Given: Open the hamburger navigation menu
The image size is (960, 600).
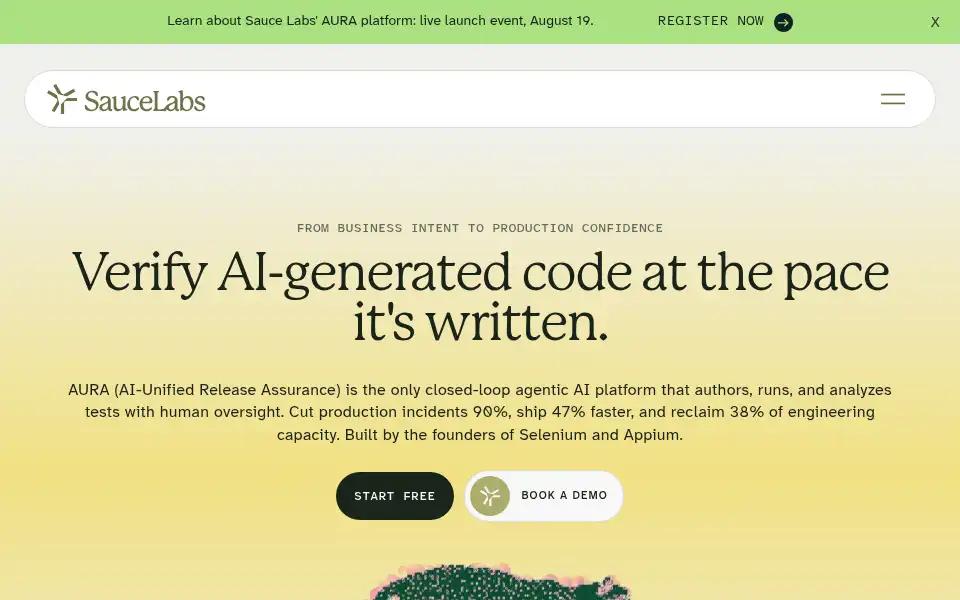Looking at the screenshot, I should (893, 99).
